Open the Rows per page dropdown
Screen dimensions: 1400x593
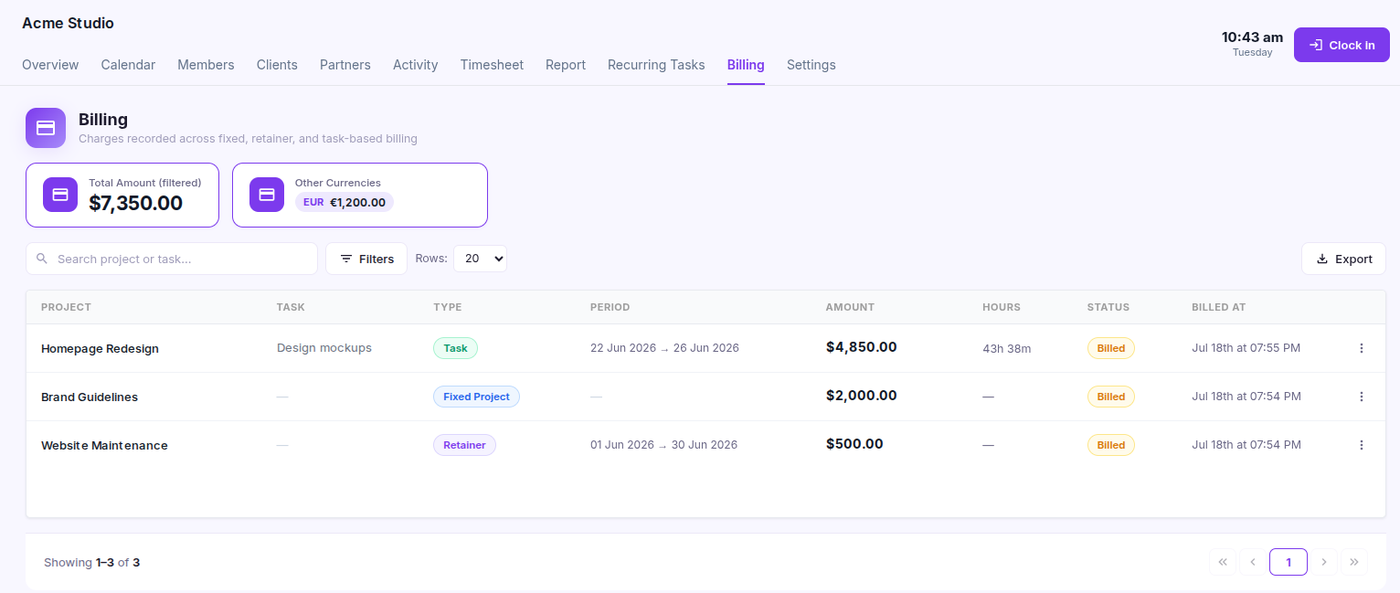[x=480, y=258]
